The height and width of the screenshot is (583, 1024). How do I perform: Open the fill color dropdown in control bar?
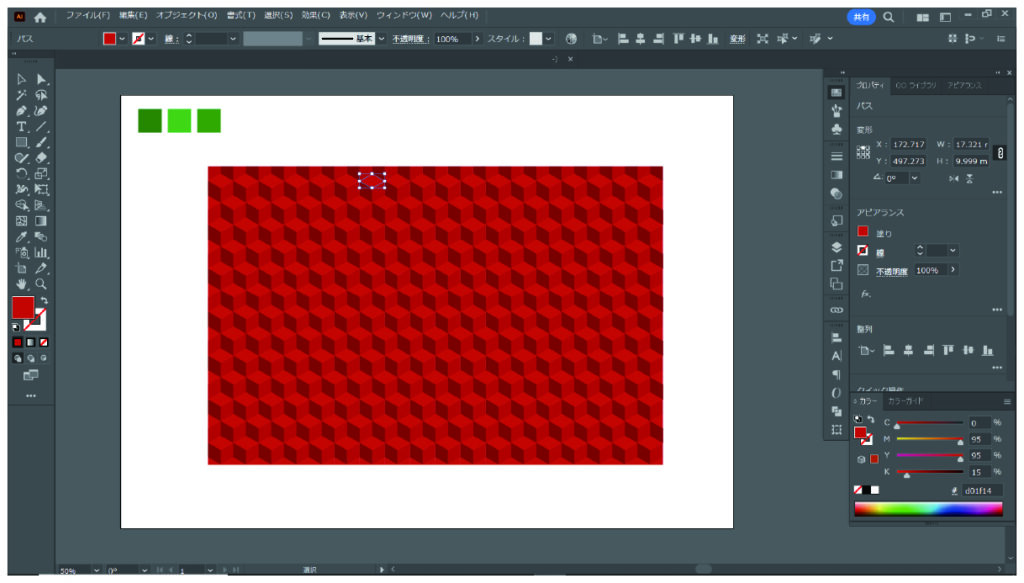pyautogui.click(x=122, y=39)
